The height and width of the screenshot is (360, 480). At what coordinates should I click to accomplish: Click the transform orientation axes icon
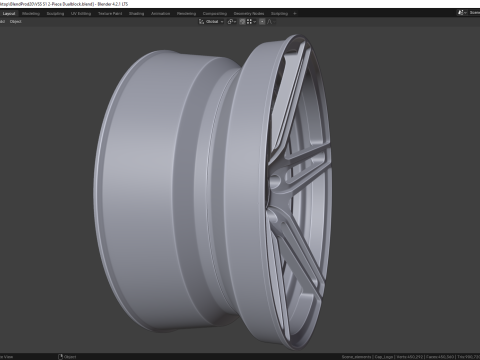point(201,22)
